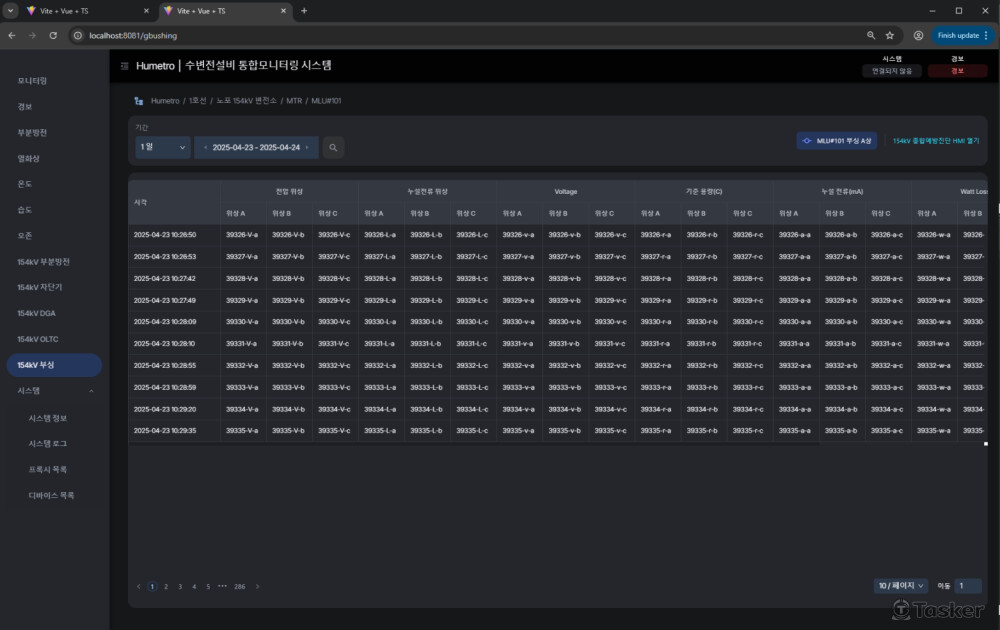This screenshot has width=1000, height=630.
Task: Collapse the sidebar with the hamburger icon
Action: tap(124, 66)
